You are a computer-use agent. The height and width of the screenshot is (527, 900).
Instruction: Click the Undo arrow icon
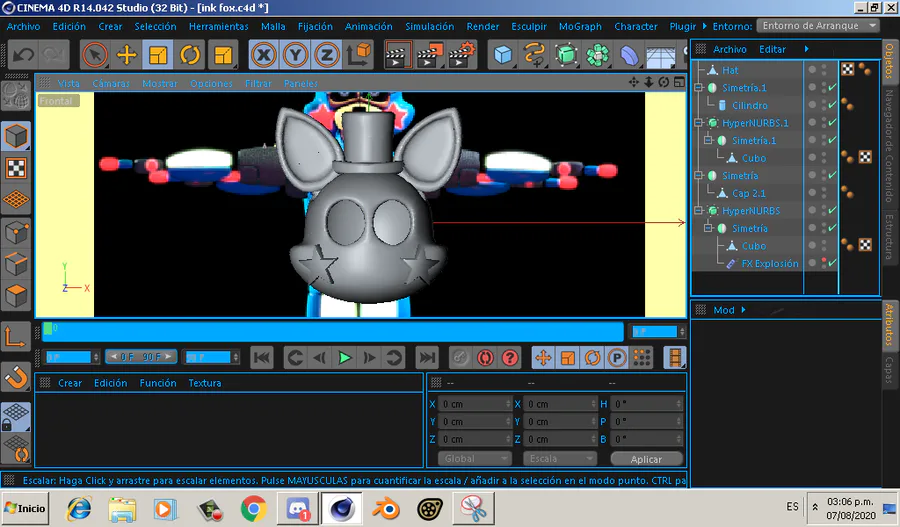point(24,55)
